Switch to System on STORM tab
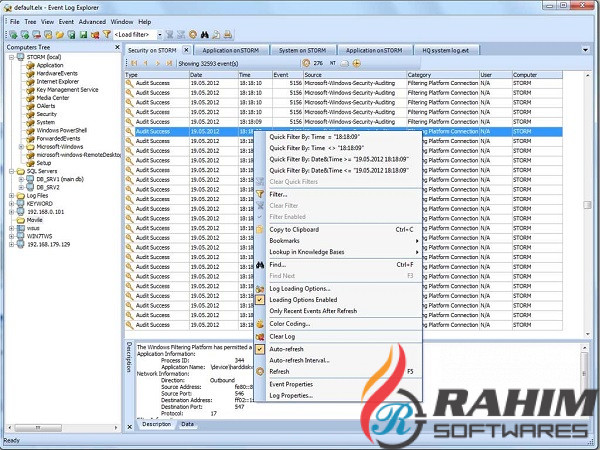This screenshot has height=450, width=600. pyautogui.click(x=303, y=50)
